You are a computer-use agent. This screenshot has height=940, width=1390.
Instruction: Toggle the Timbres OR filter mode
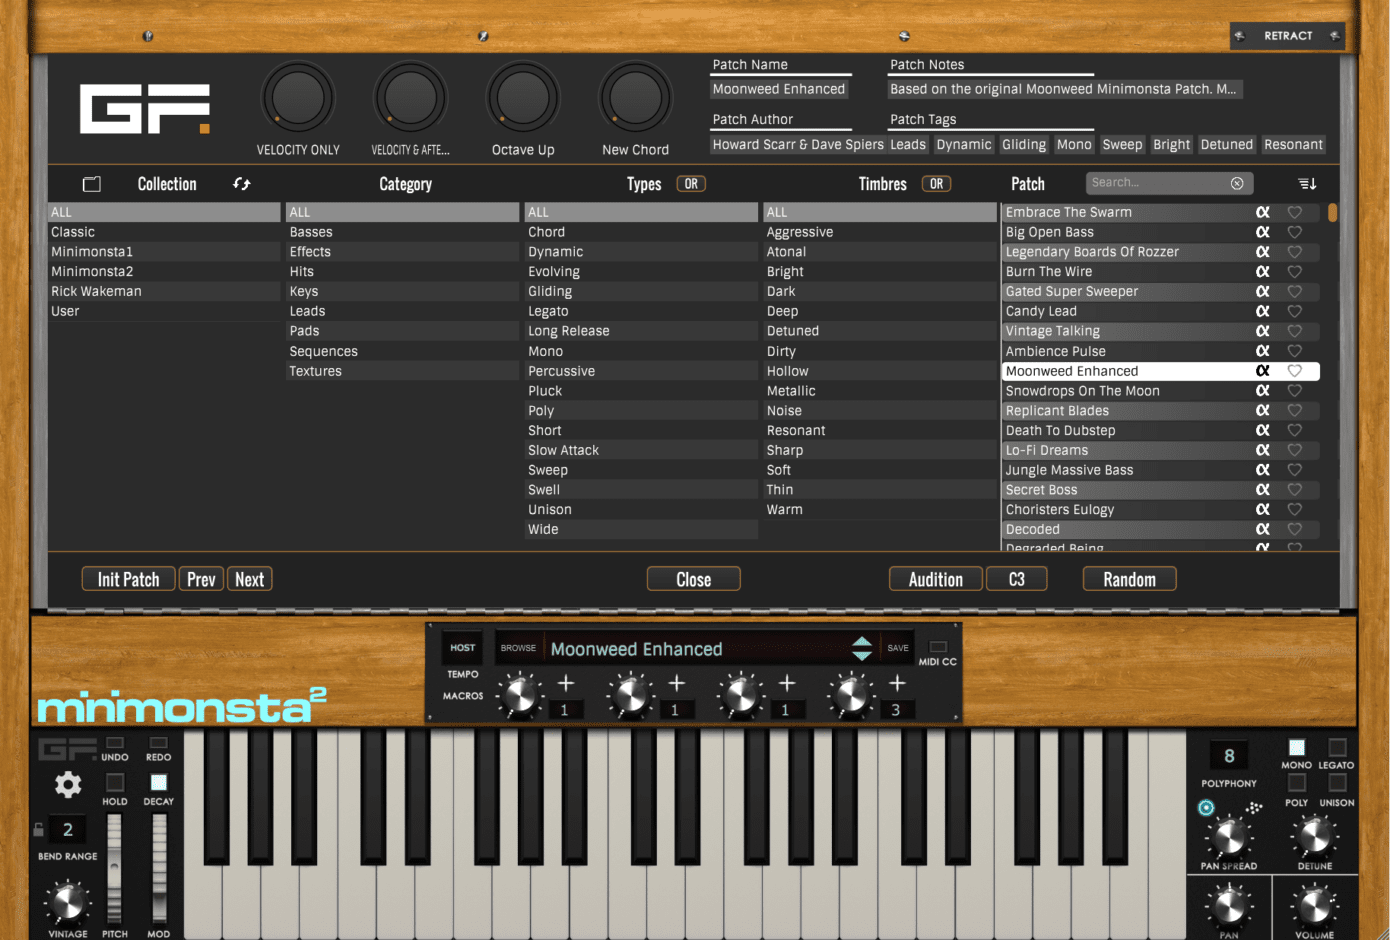coord(936,184)
